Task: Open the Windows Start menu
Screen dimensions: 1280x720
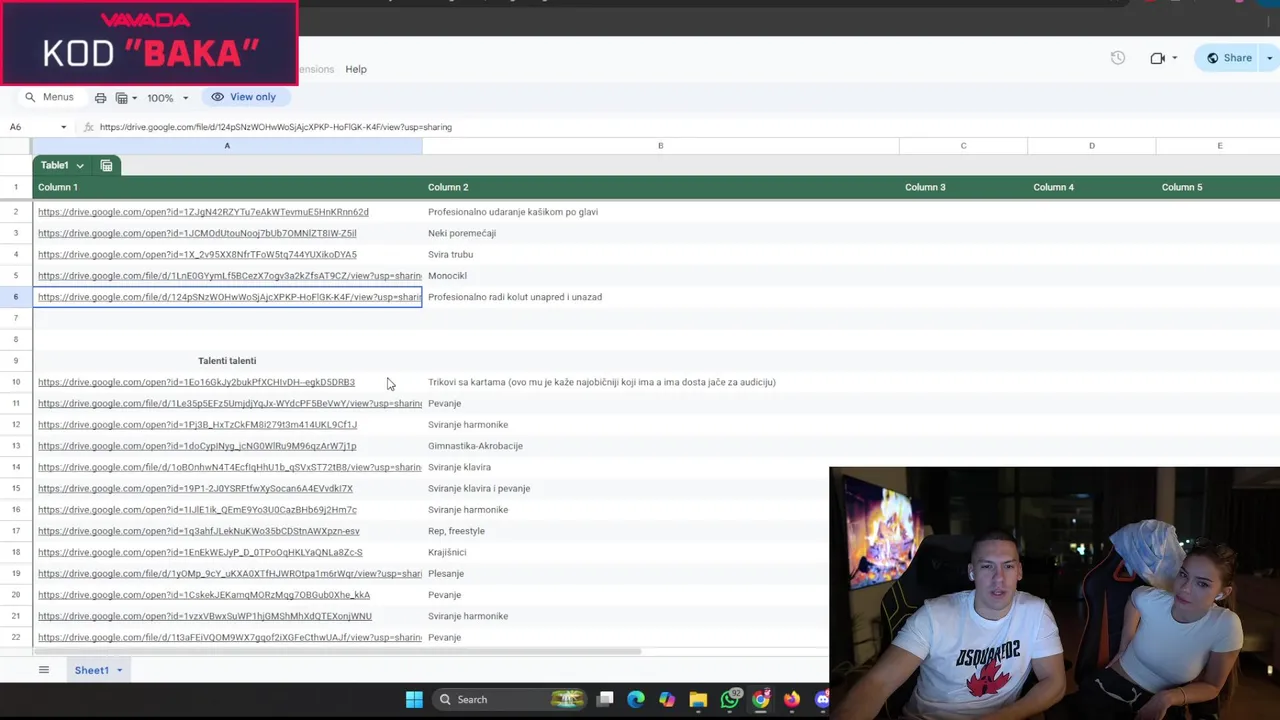Action: pyautogui.click(x=414, y=699)
